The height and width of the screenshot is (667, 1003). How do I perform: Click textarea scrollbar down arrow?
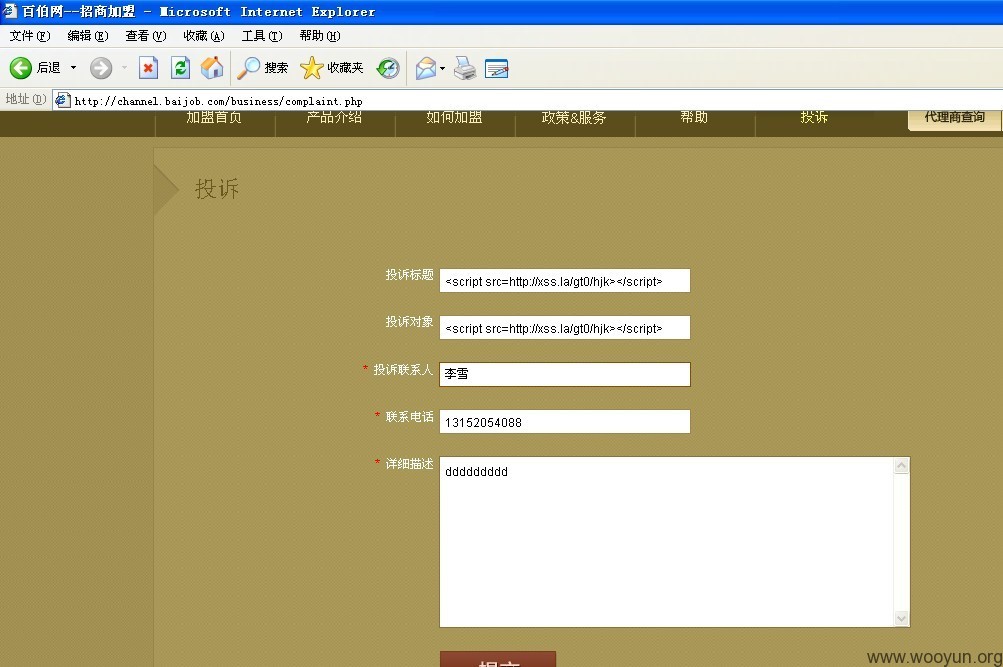[x=901, y=618]
